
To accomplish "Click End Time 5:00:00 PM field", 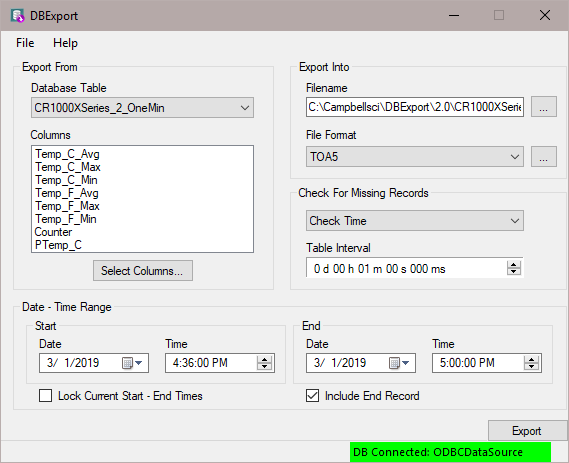I will coord(487,363).
